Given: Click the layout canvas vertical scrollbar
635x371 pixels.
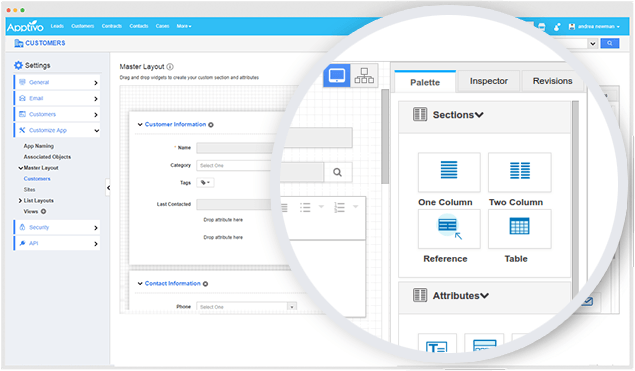Looking at the screenshot, I should [x=385, y=136].
